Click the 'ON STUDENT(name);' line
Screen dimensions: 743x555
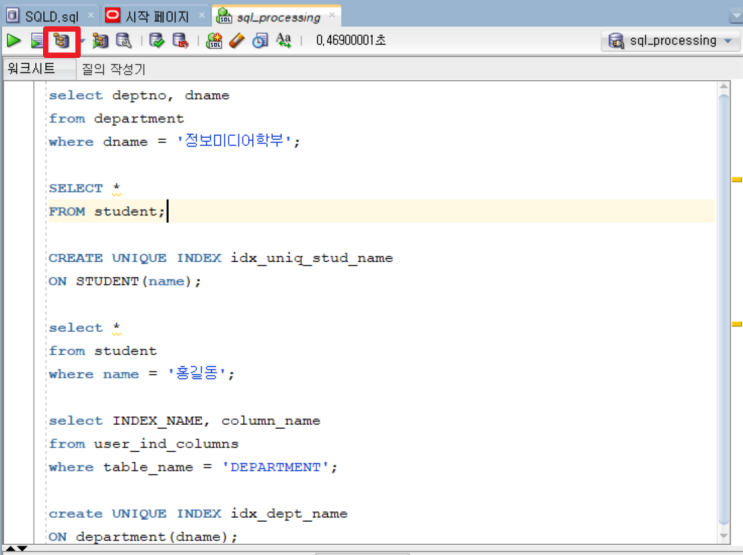125,281
